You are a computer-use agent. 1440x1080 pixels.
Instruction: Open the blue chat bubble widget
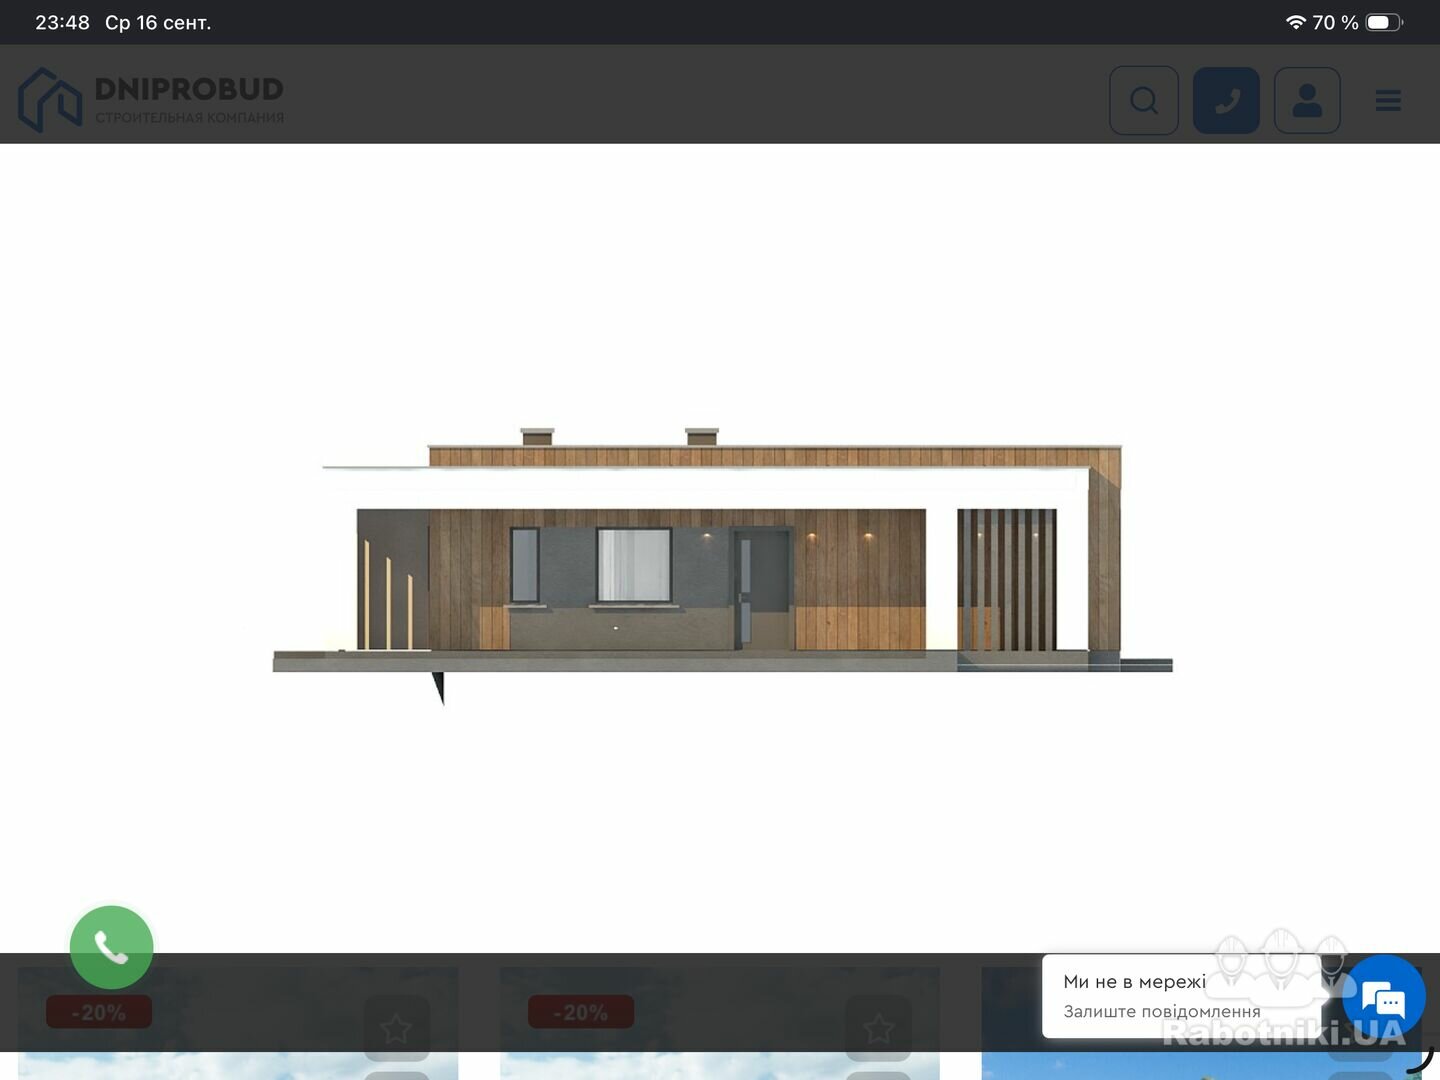[x=1384, y=998]
